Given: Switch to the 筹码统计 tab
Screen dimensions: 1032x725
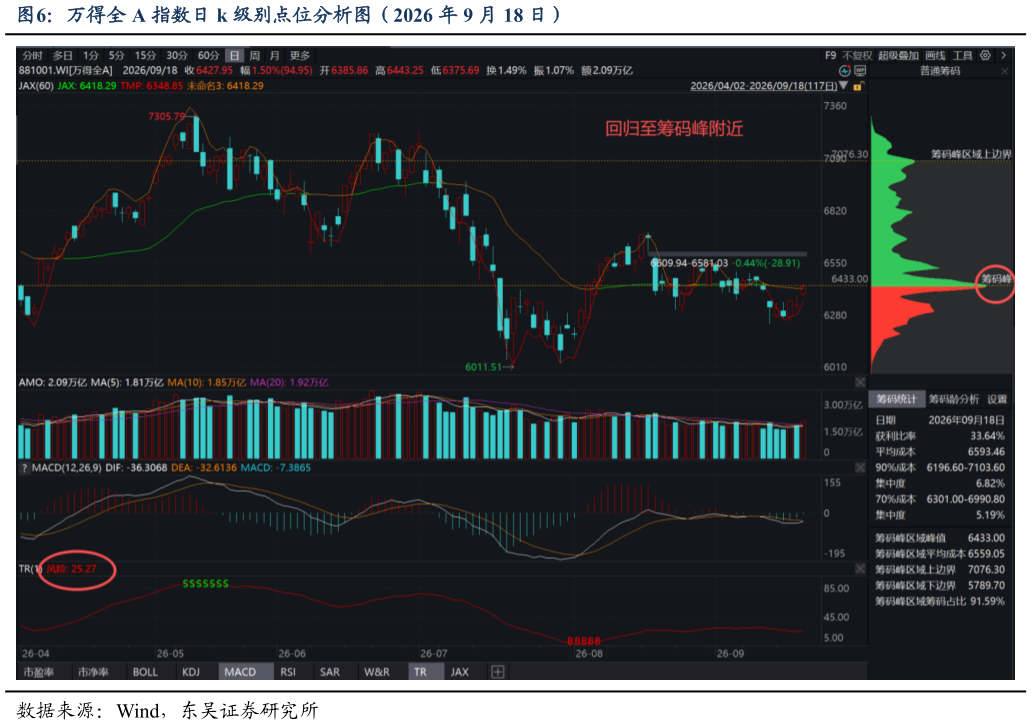Looking at the screenshot, I should point(896,399).
